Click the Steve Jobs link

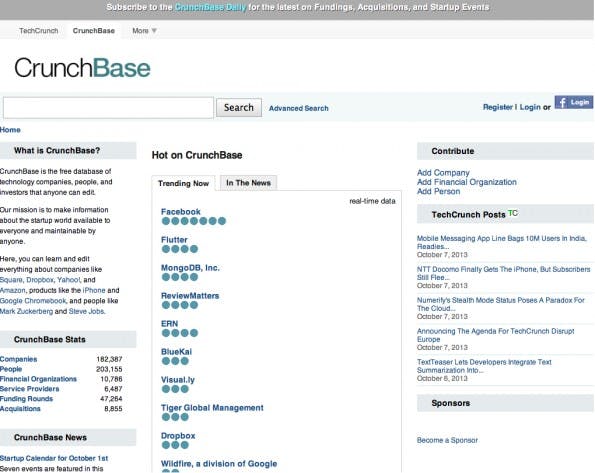pos(87,311)
